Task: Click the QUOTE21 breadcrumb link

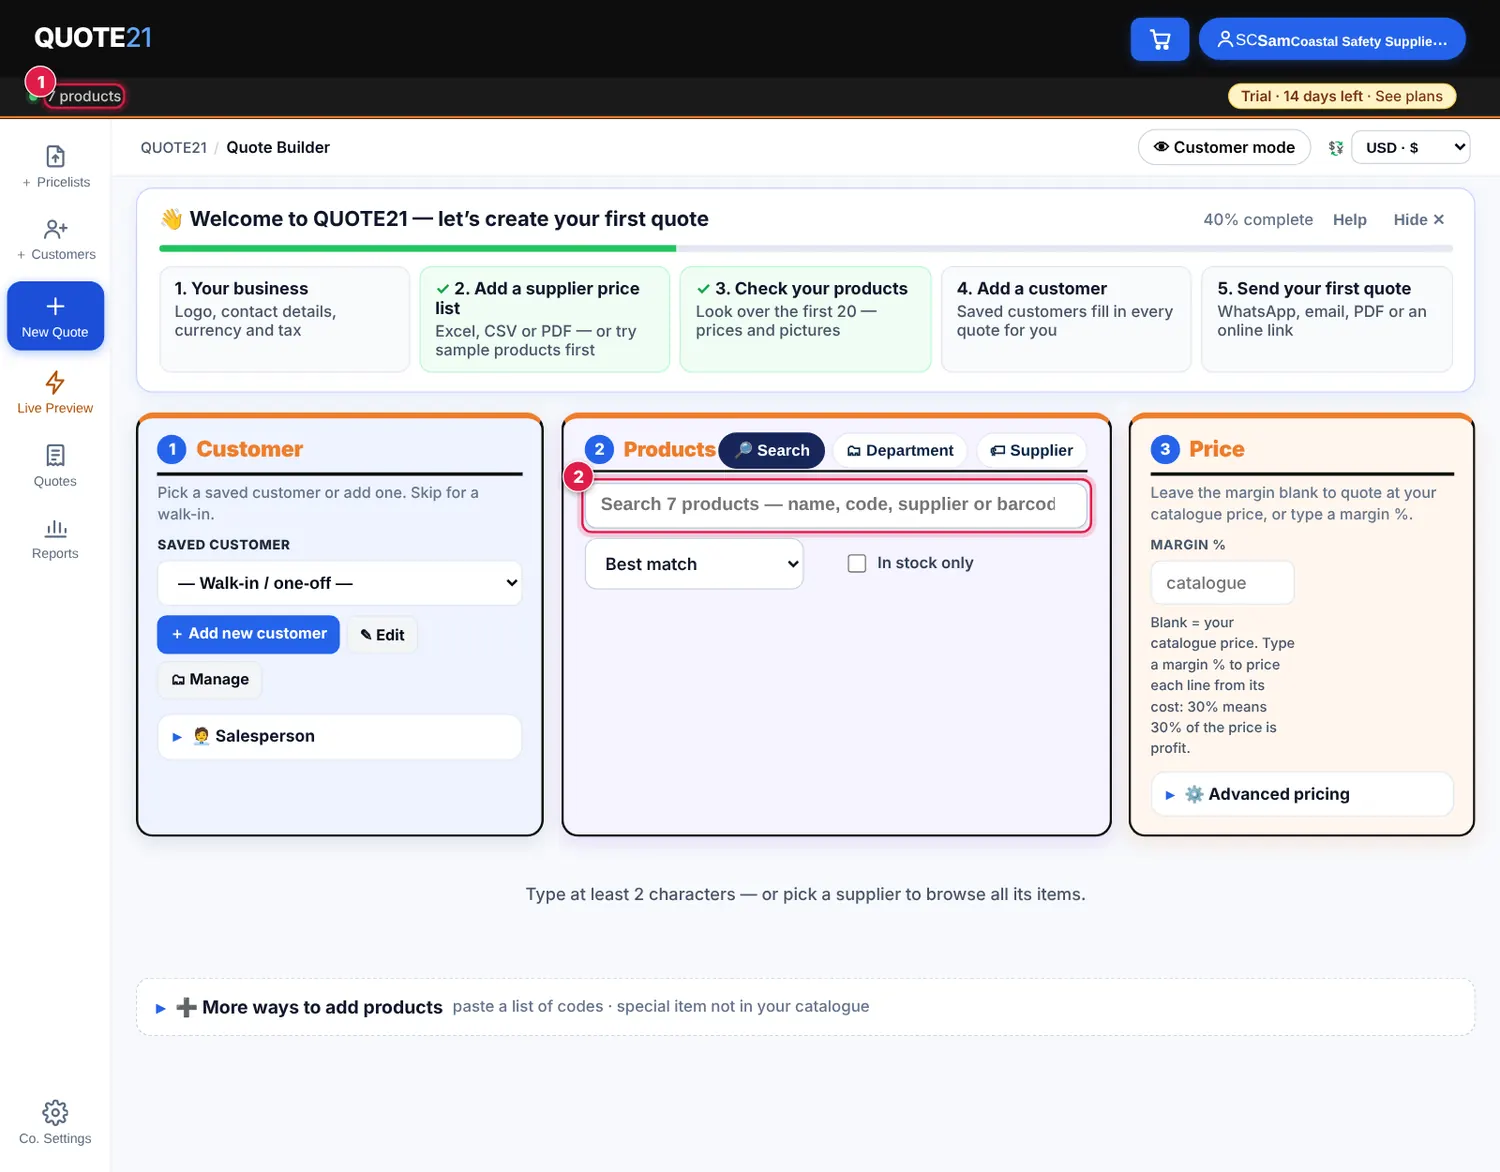Action: 174,147
